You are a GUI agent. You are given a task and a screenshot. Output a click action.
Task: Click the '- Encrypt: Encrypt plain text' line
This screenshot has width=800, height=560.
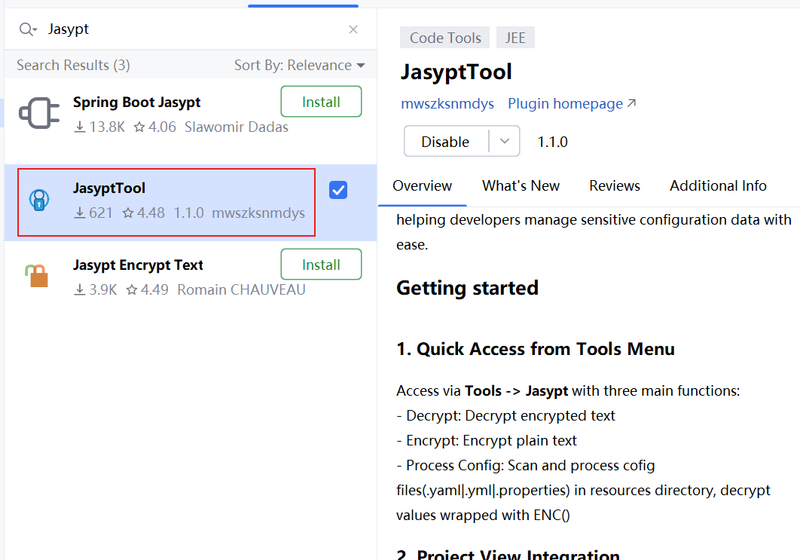coord(486,441)
